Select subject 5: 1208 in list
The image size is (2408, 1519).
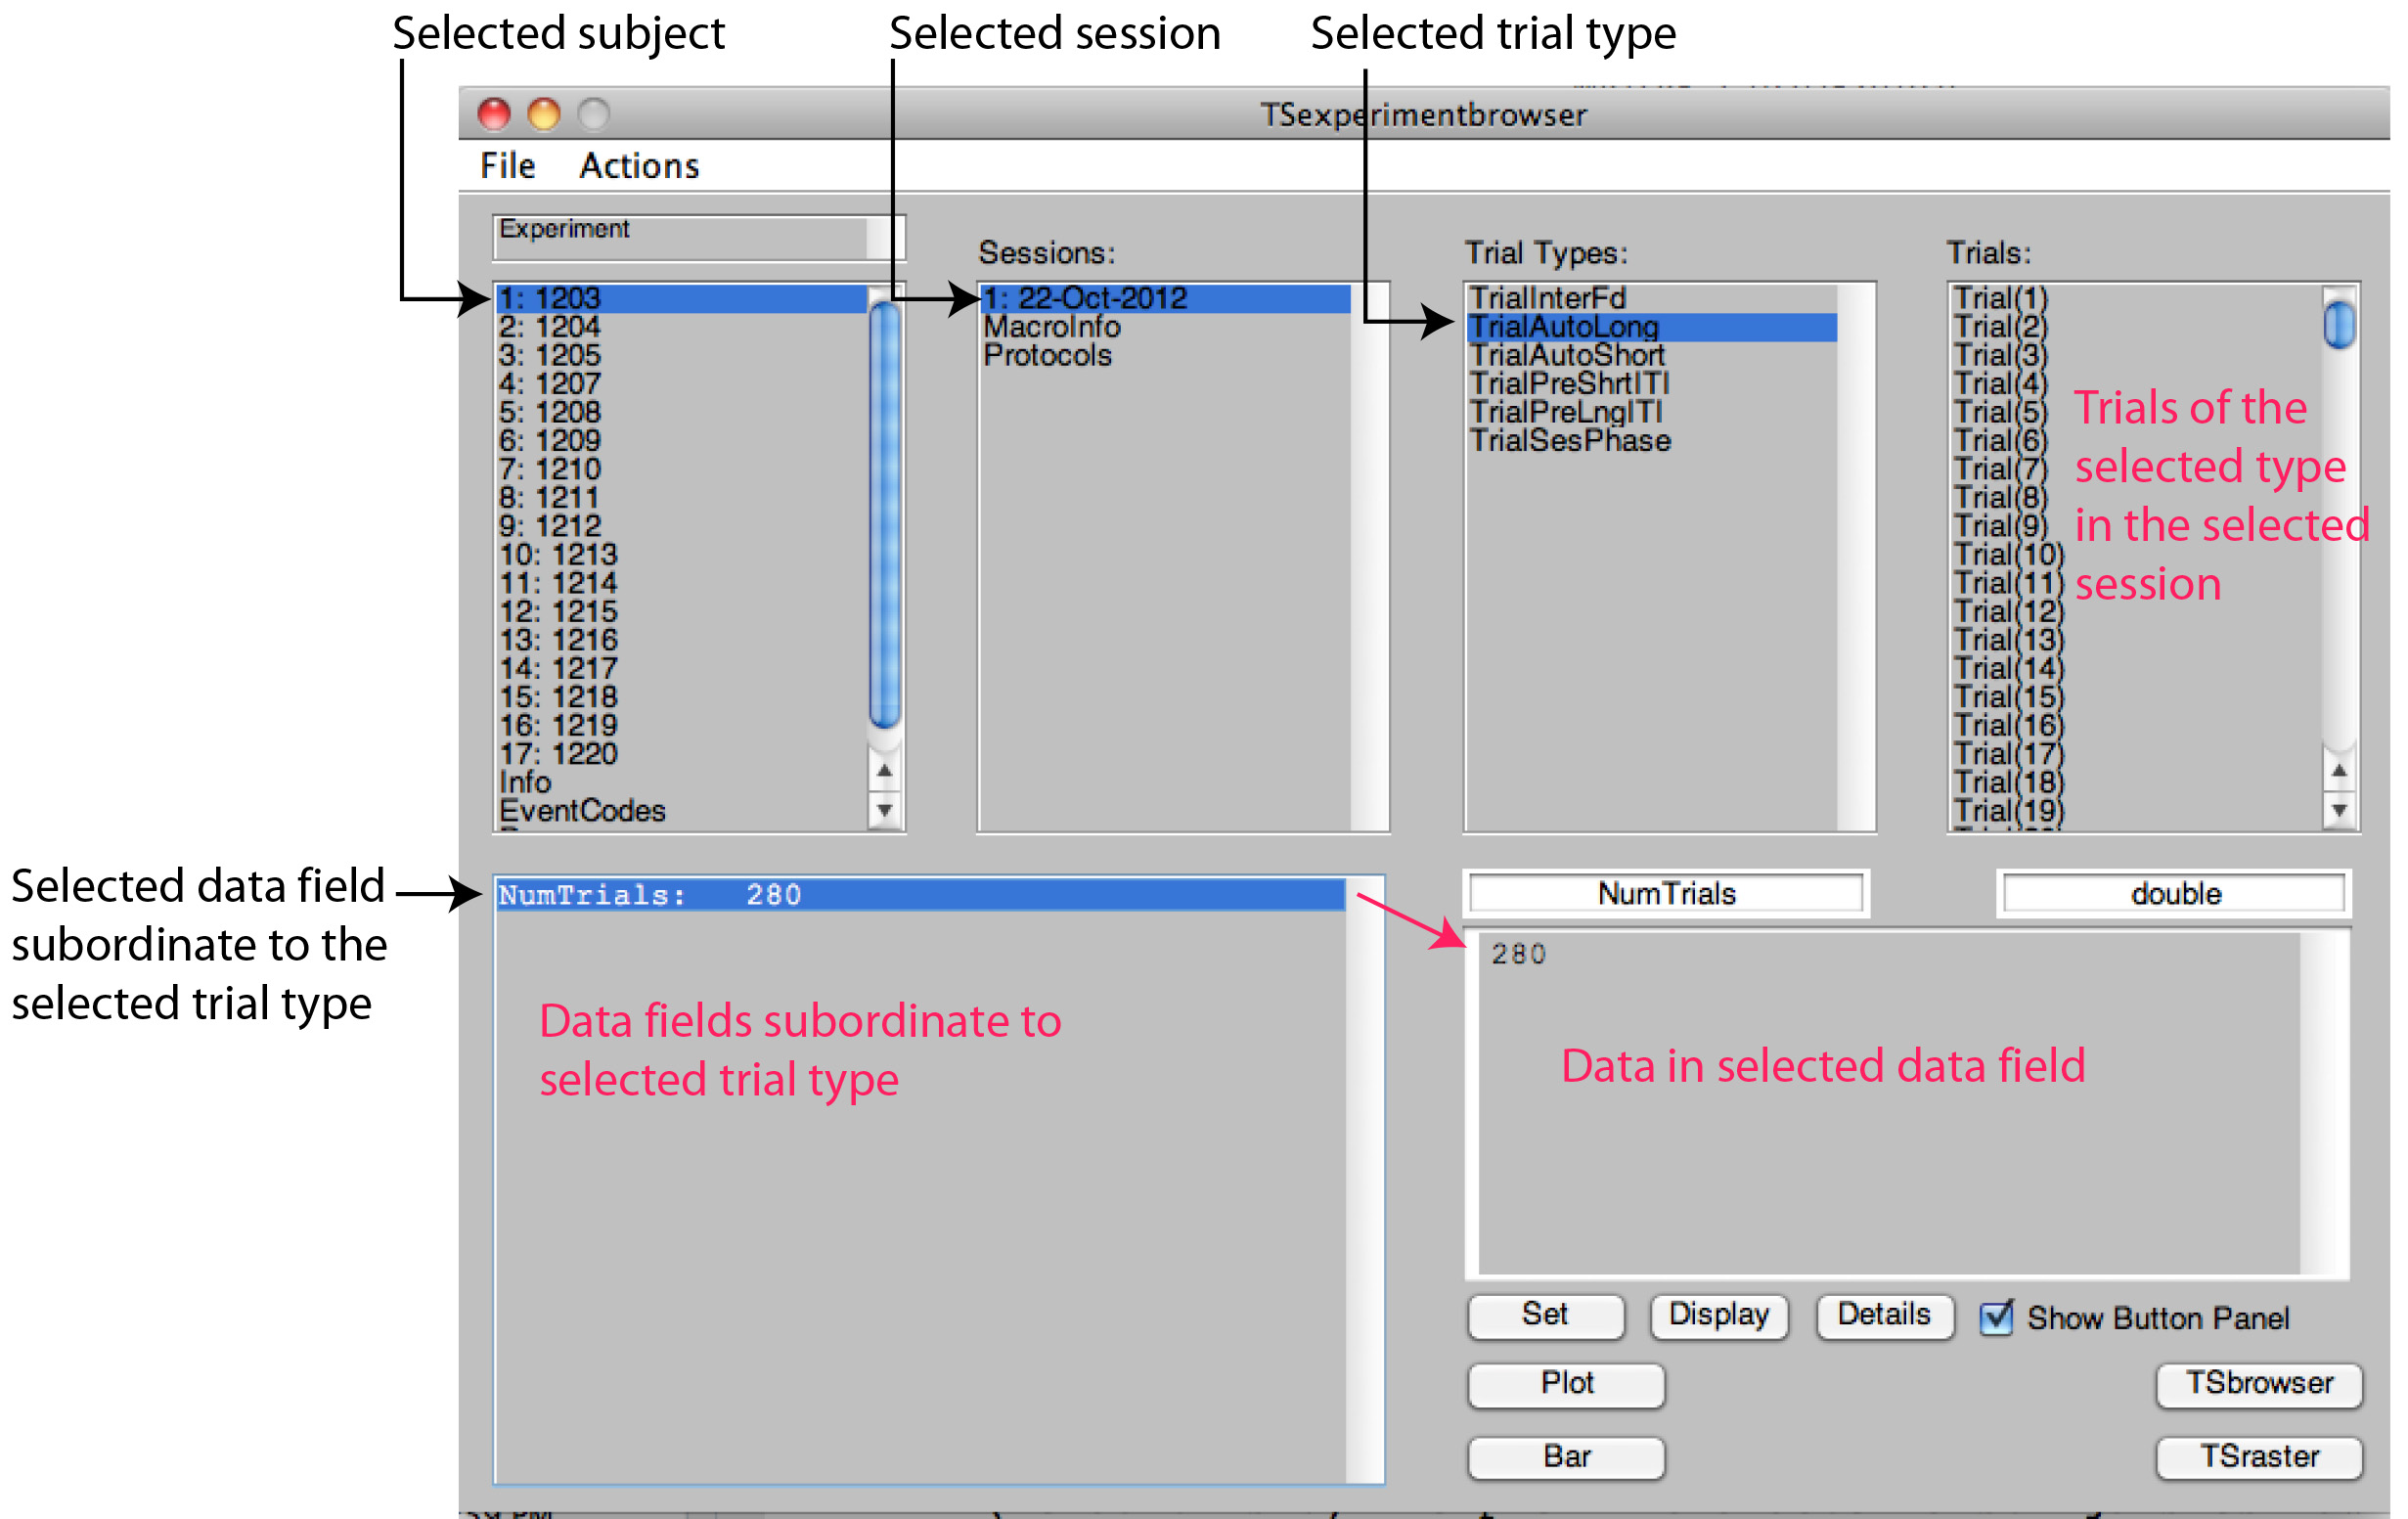(x=551, y=412)
